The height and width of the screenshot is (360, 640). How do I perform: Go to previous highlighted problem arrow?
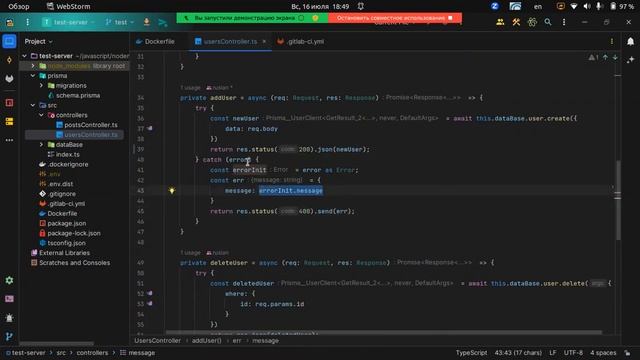point(605,58)
